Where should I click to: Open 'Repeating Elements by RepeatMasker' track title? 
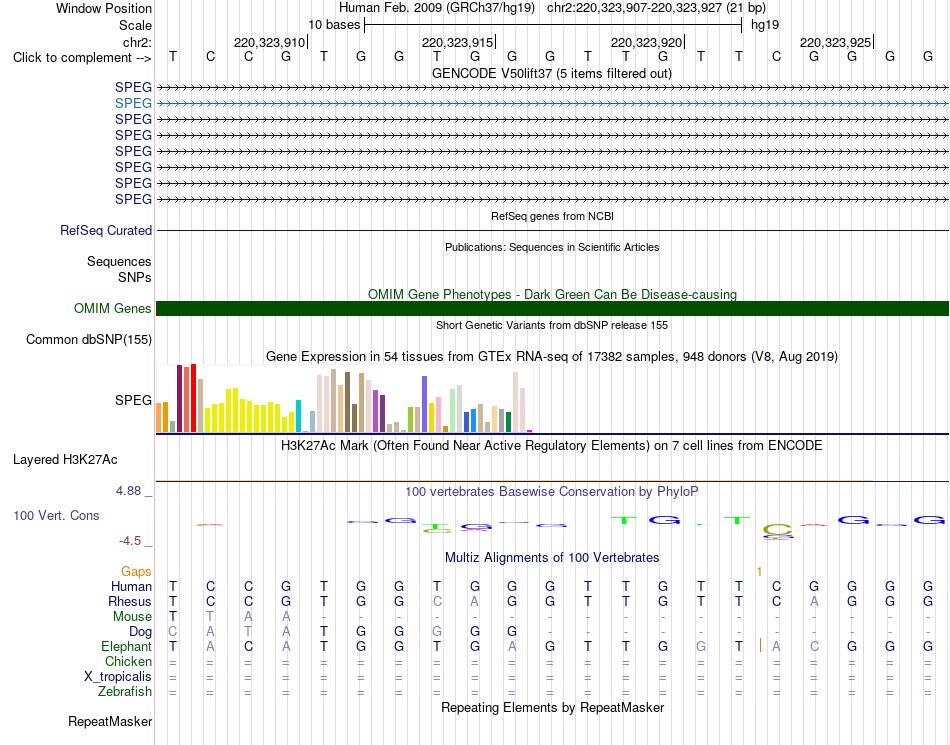coord(552,707)
